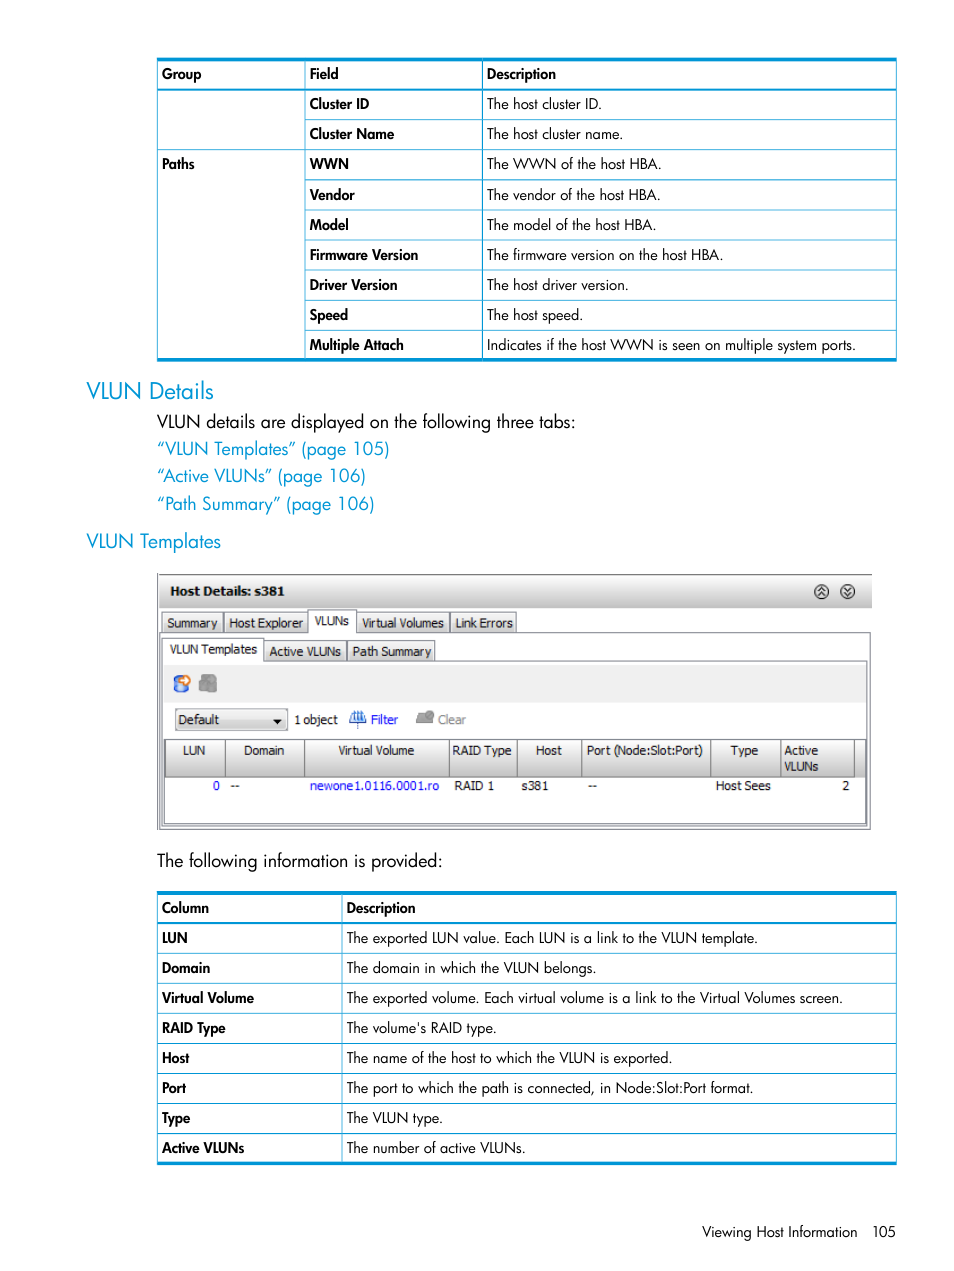This screenshot has width=954, height=1271.
Task: Click the 1 object count label
Action: point(316,720)
